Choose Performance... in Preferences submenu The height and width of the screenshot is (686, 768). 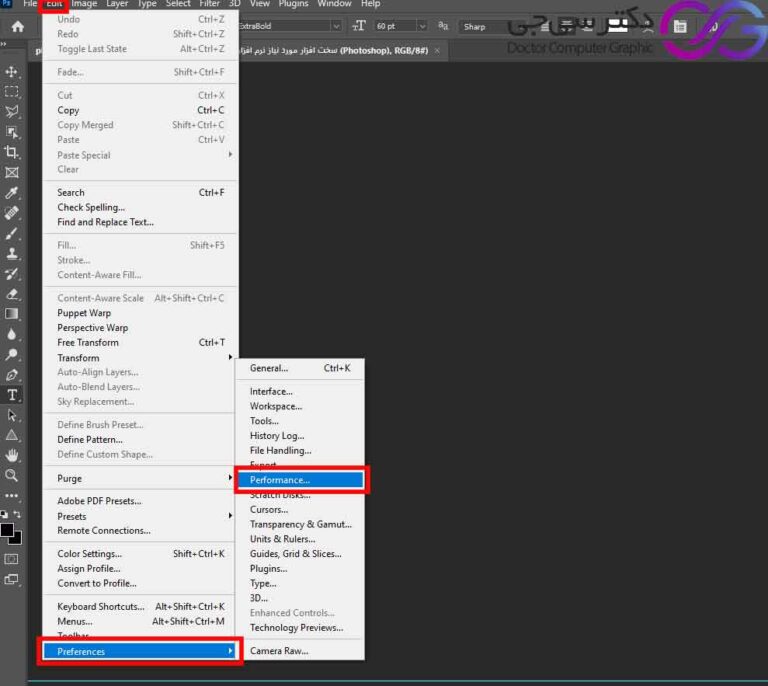pyautogui.click(x=301, y=480)
